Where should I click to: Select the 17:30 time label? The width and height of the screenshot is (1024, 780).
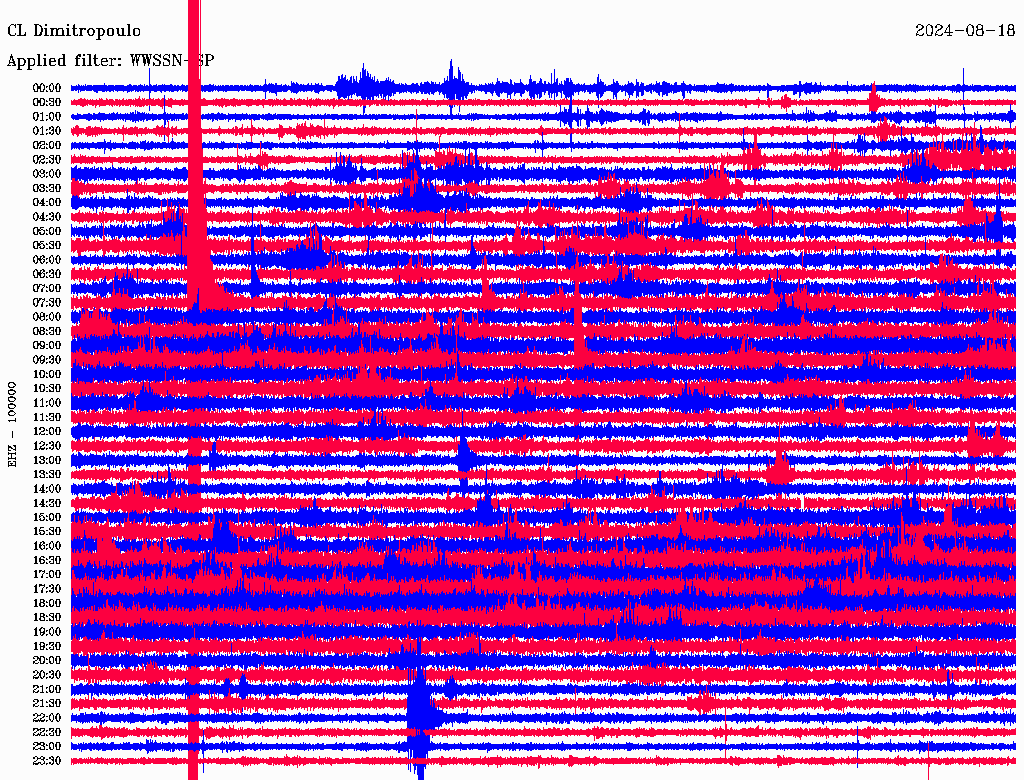tap(47, 589)
